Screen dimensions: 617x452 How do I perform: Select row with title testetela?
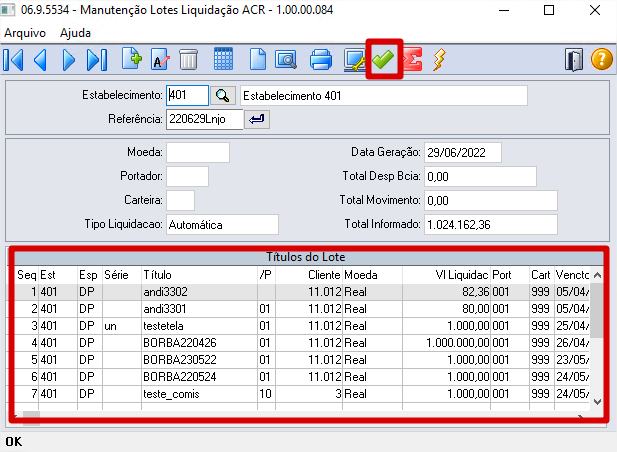coord(302,326)
